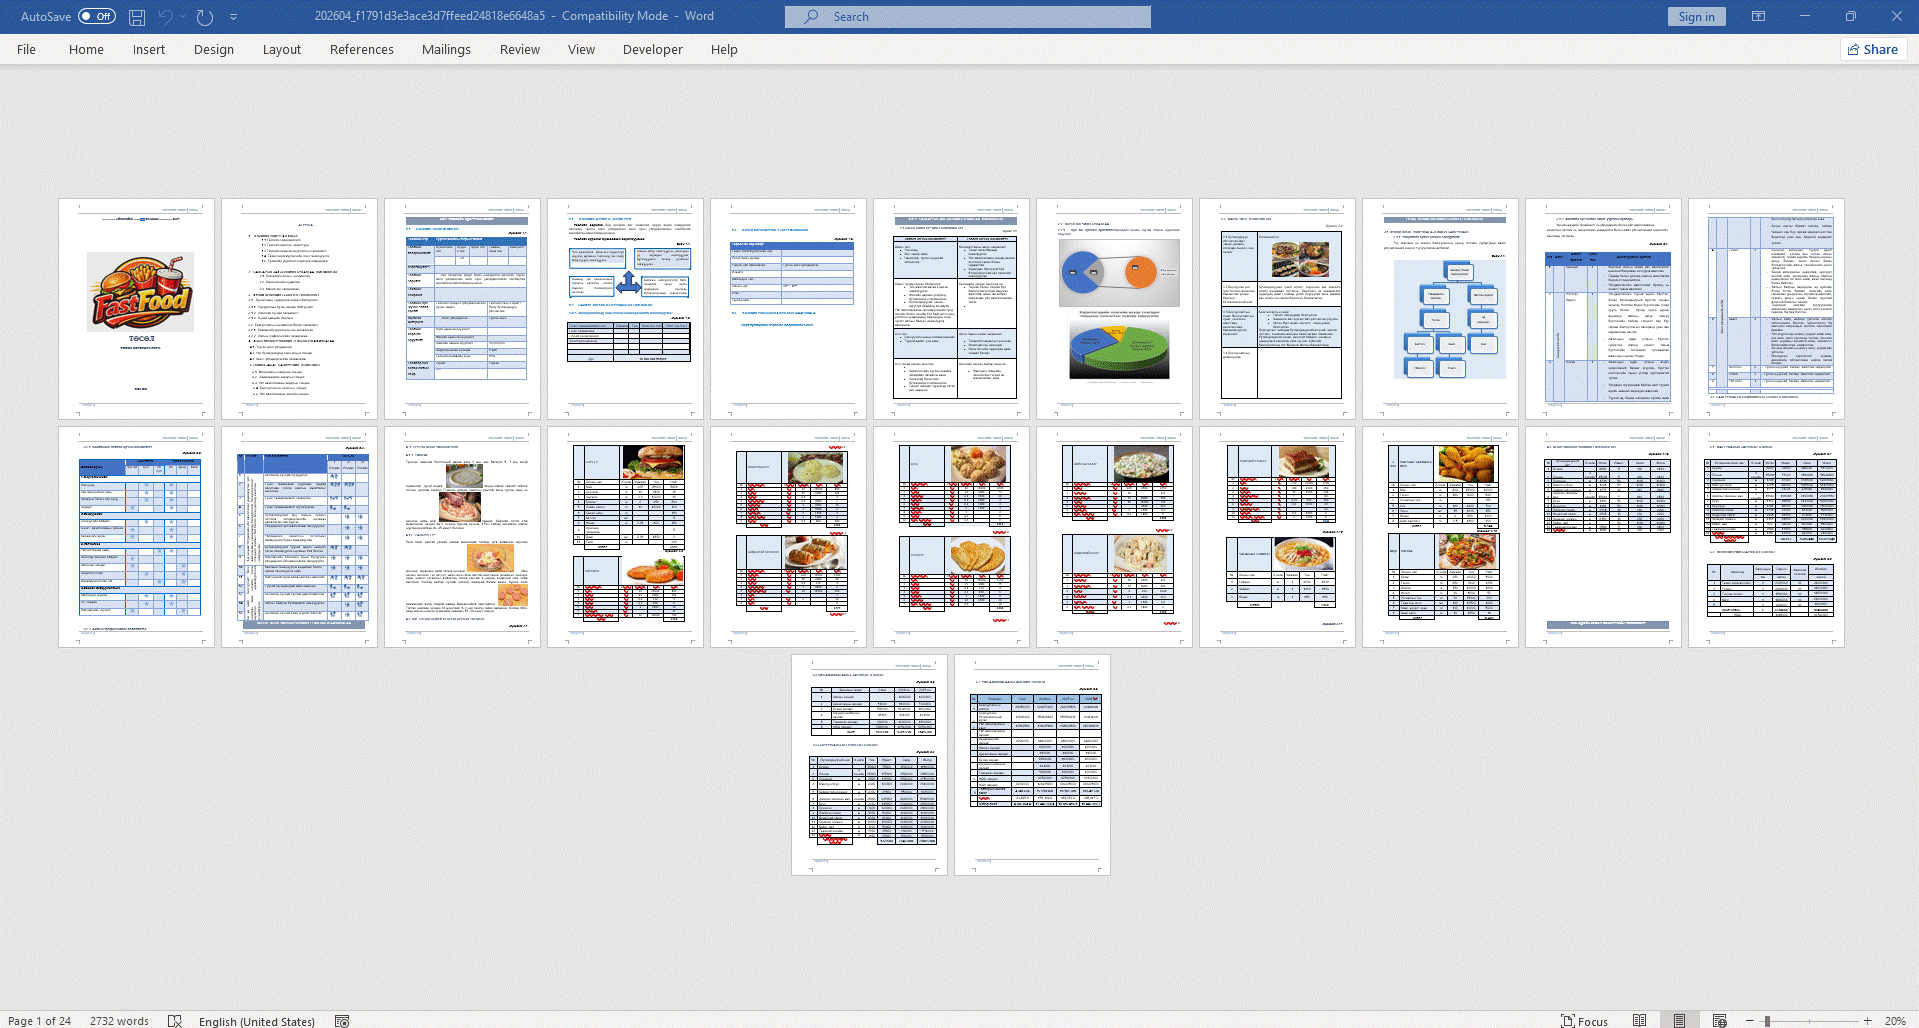This screenshot has width=1919, height=1028.
Task: Select the Fast Food cover page thumbnail
Action: click(x=136, y=309)
